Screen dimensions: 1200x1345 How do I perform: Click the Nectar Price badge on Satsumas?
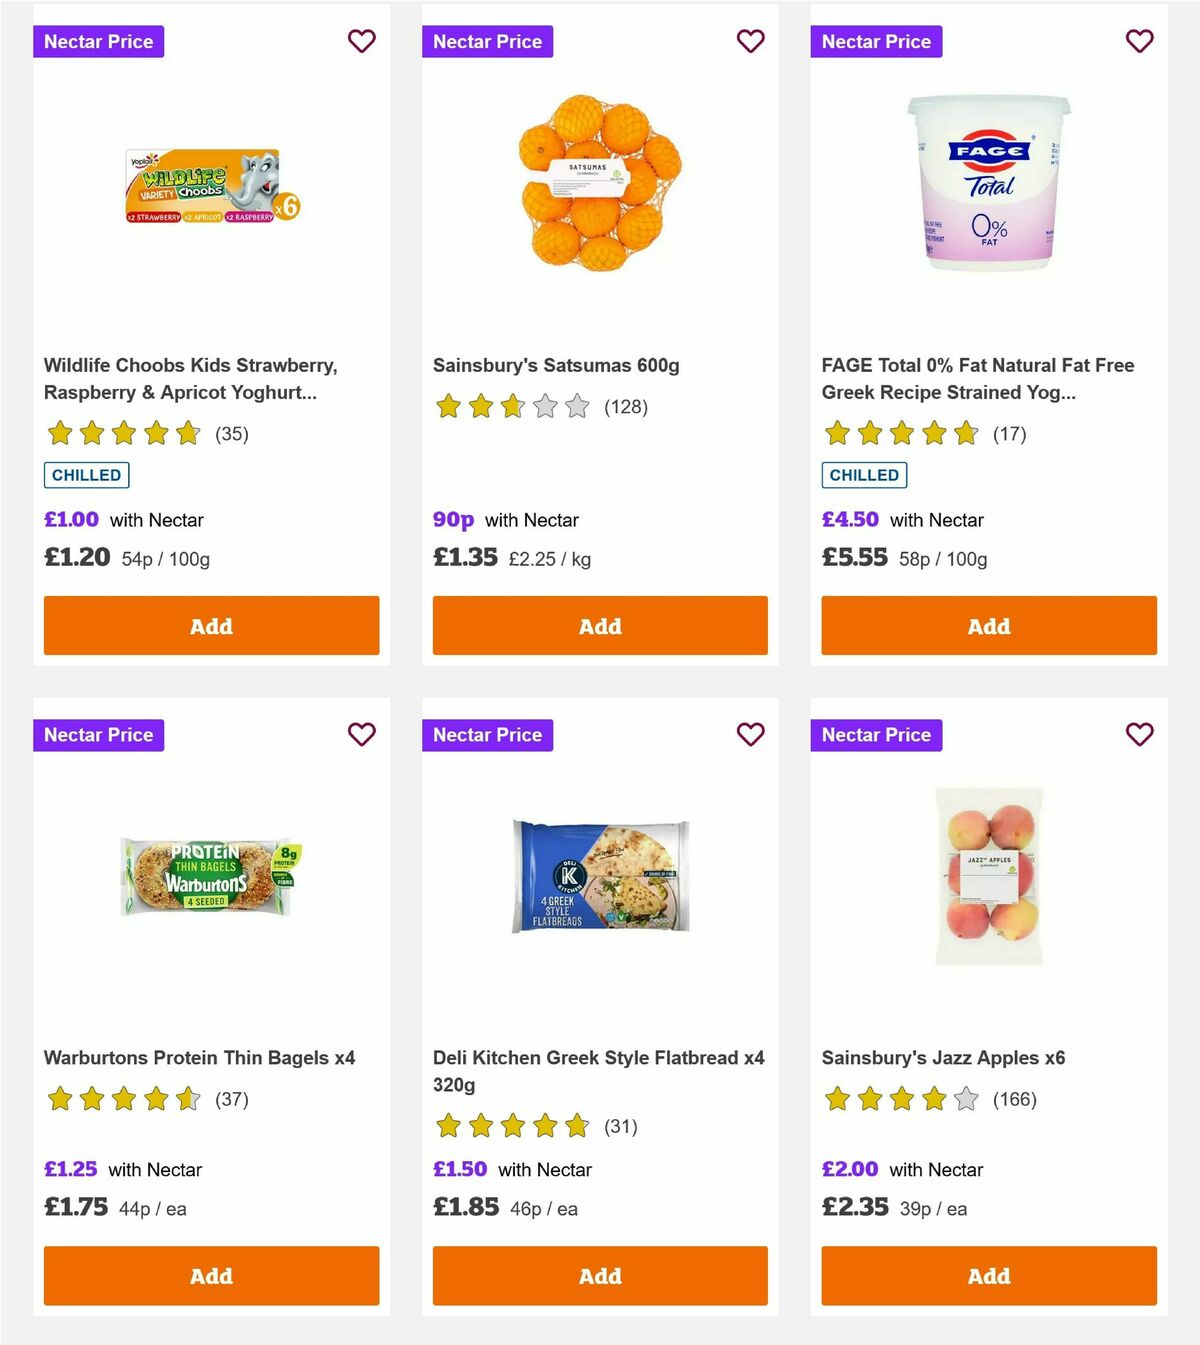coord(488,41)
